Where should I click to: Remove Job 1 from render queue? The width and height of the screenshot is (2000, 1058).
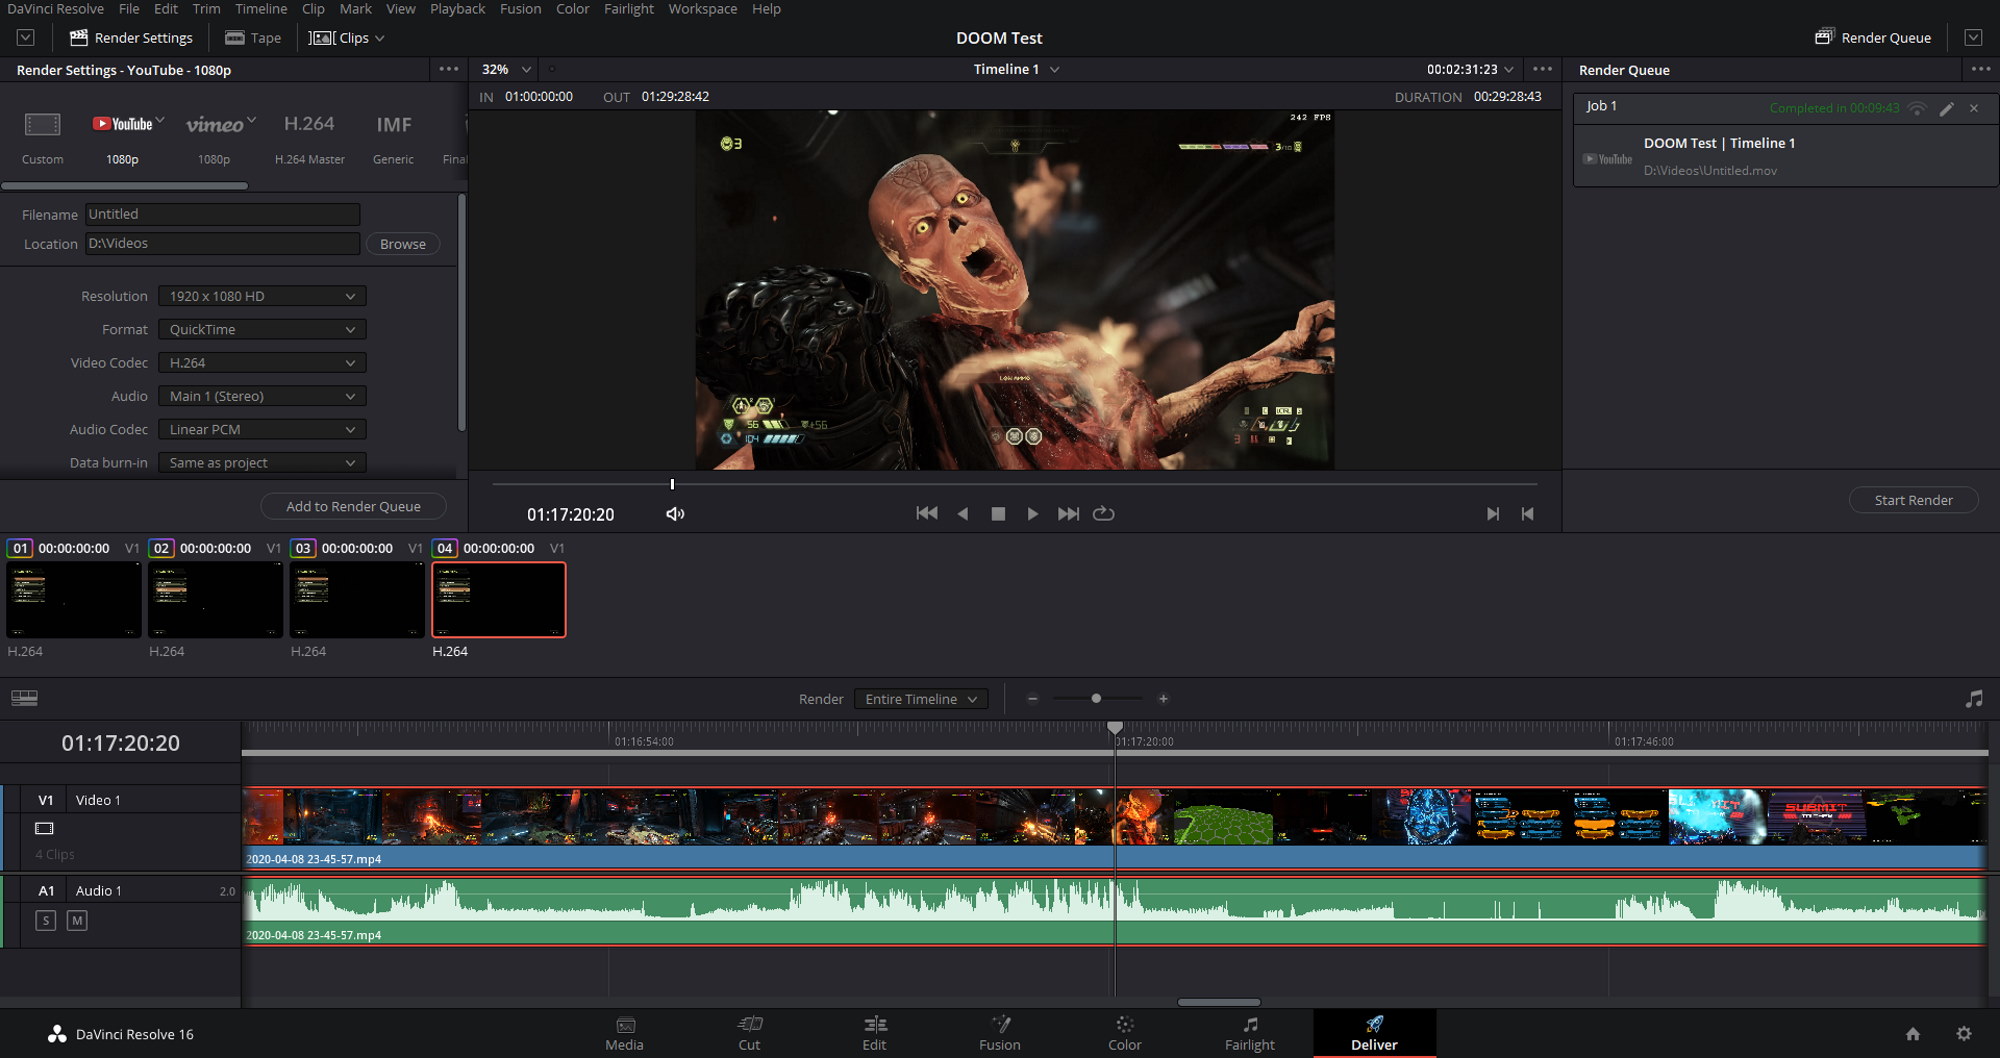[x=1974, y=108]
